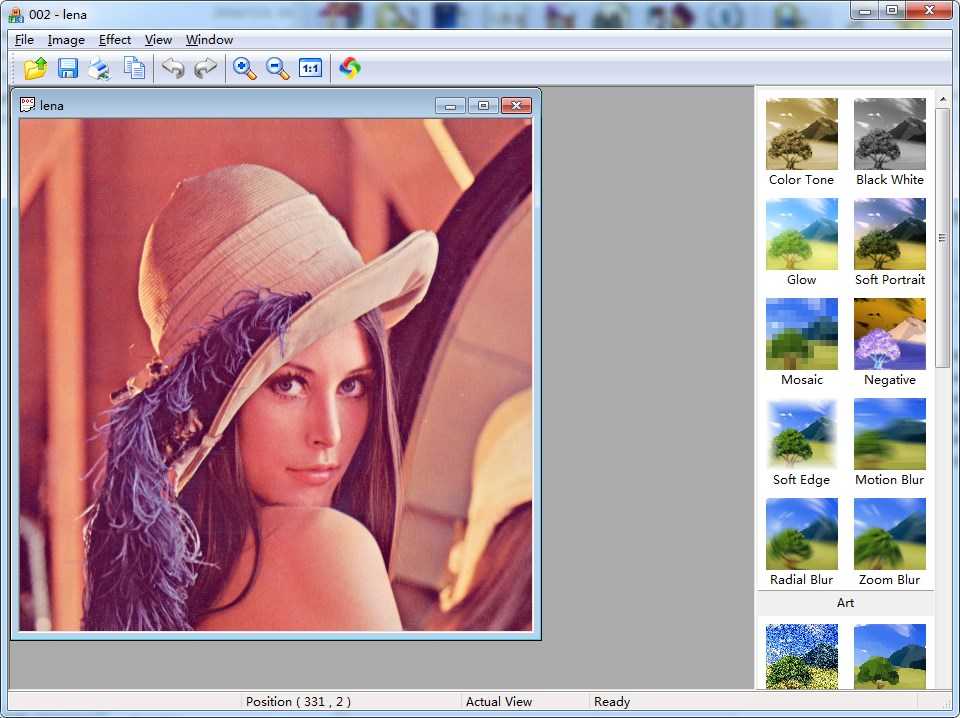The width and height of the screenshot is (960, 718).
Task: Close the lena document window
Action: 516,105
